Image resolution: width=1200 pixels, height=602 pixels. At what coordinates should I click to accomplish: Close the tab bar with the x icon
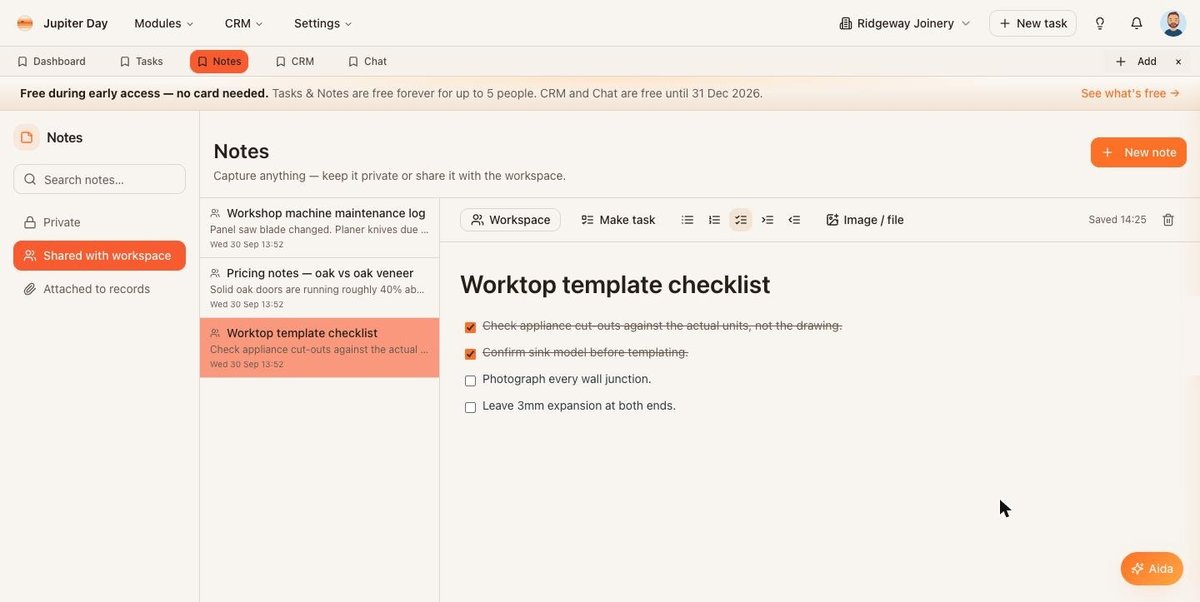[x=1178, y=61]
